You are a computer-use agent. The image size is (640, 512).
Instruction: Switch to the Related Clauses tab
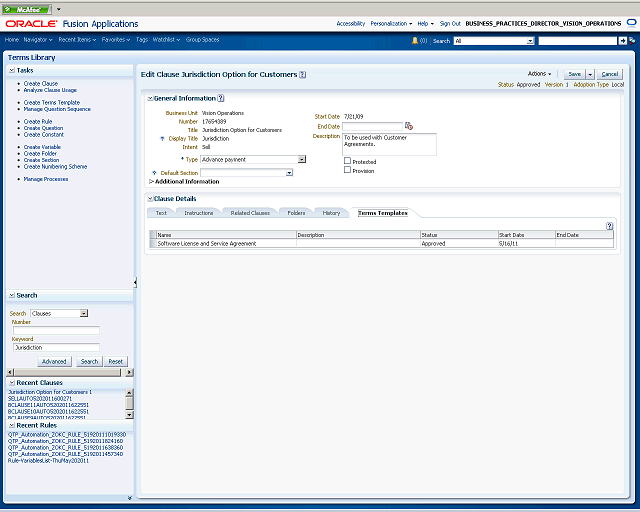coord(250,213)
